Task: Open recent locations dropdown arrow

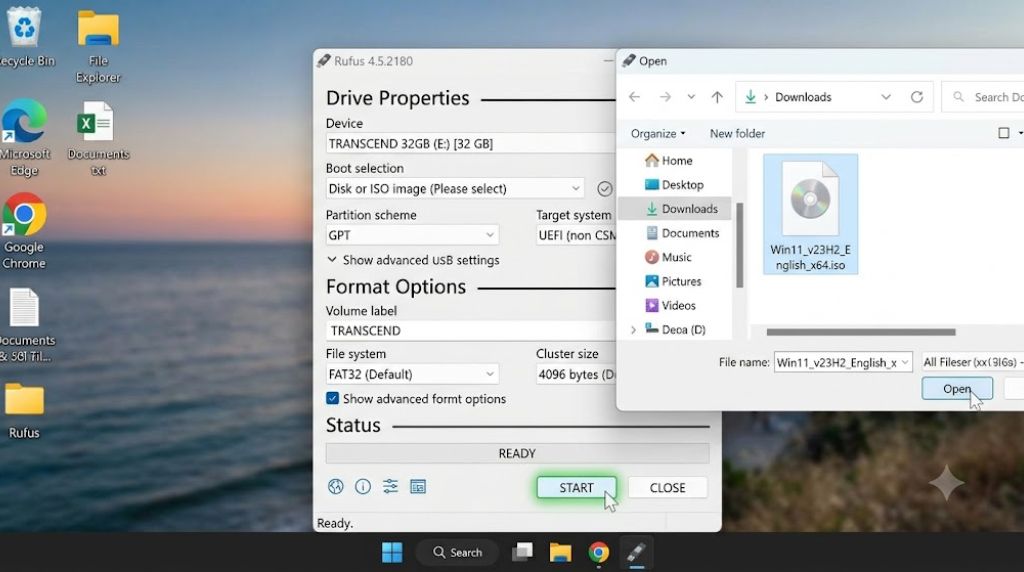Action: (691, 97)
